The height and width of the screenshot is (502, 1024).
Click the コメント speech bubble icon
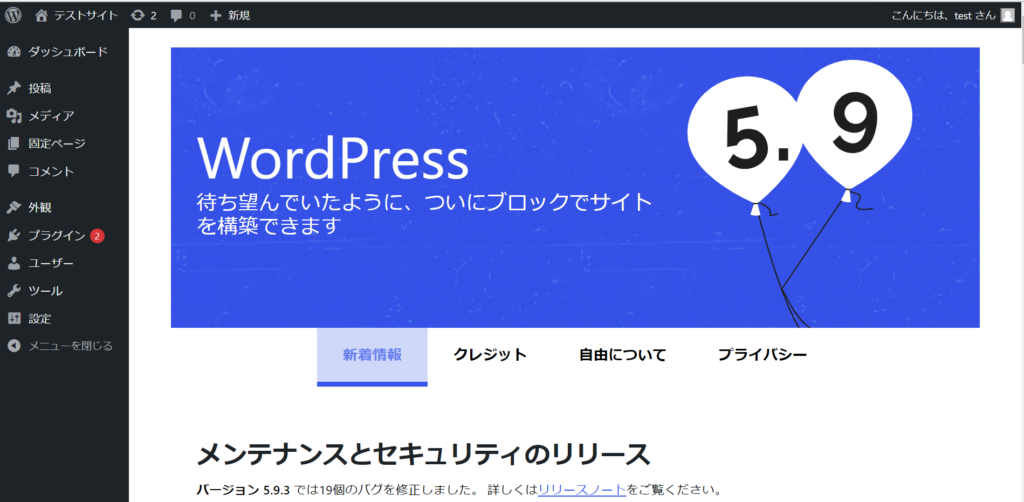(x=14, y=171)
